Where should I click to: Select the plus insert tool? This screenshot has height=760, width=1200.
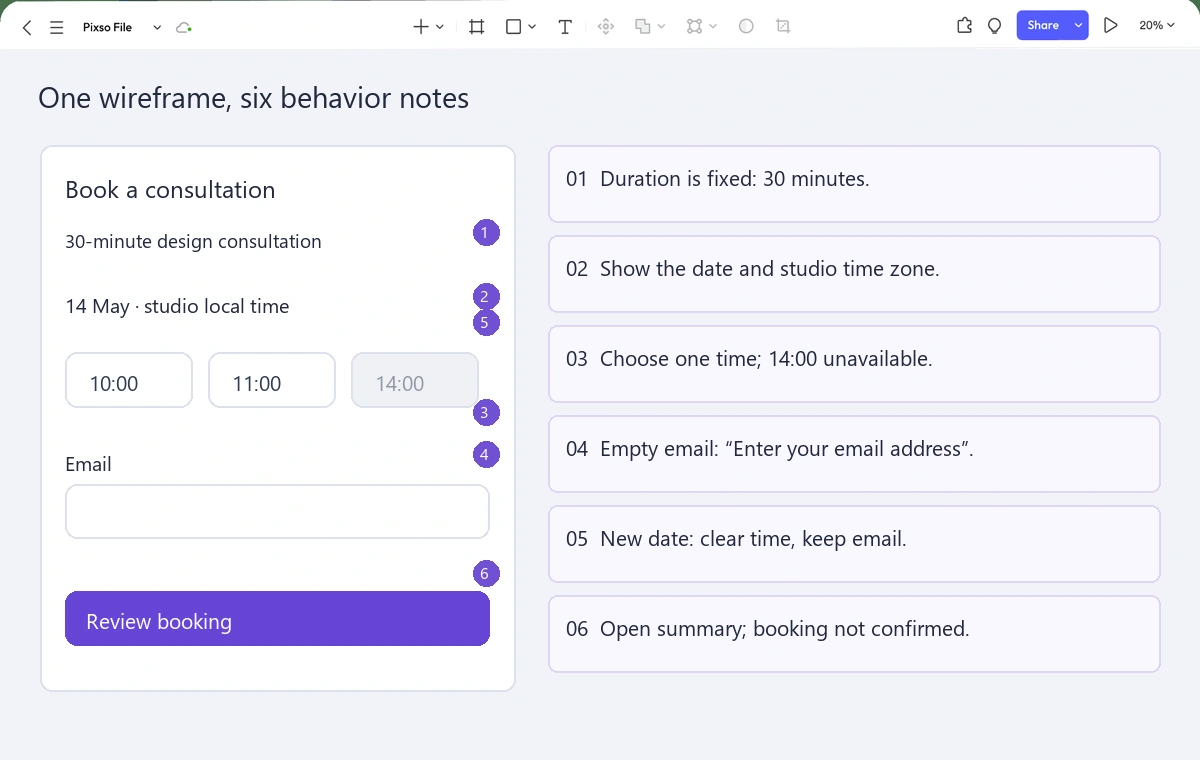(421, 27)
